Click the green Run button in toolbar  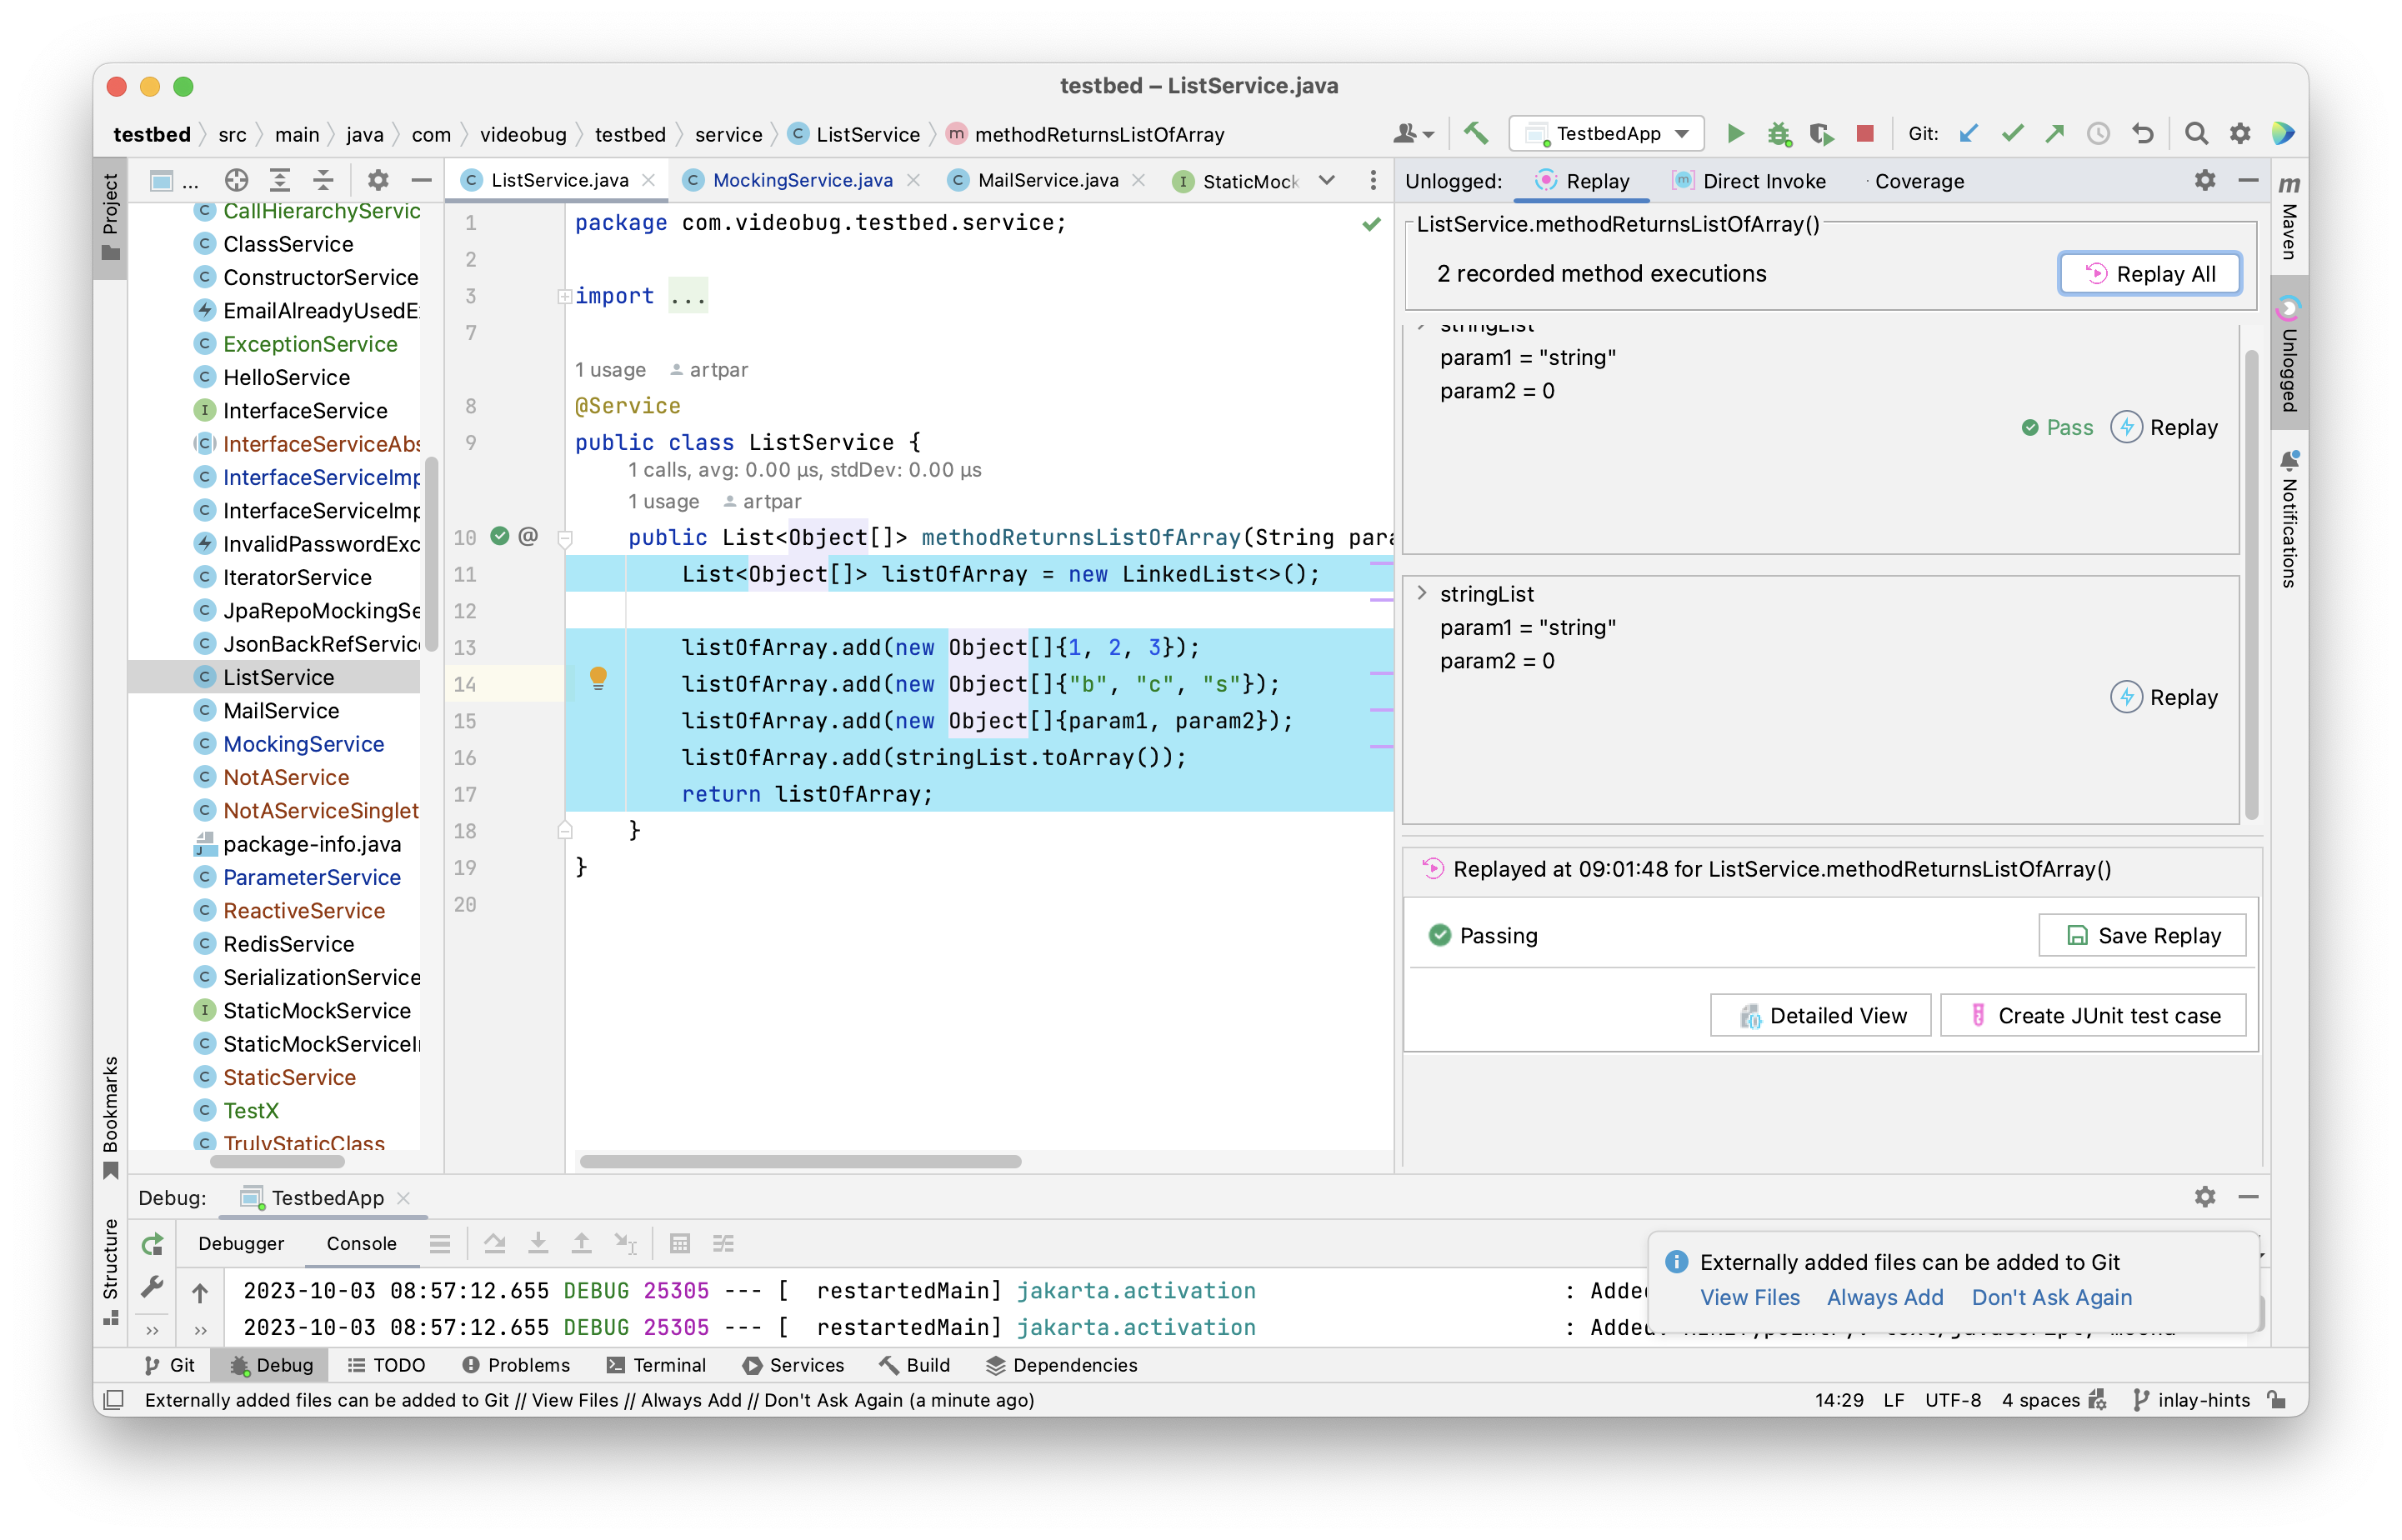point(1735,134)
